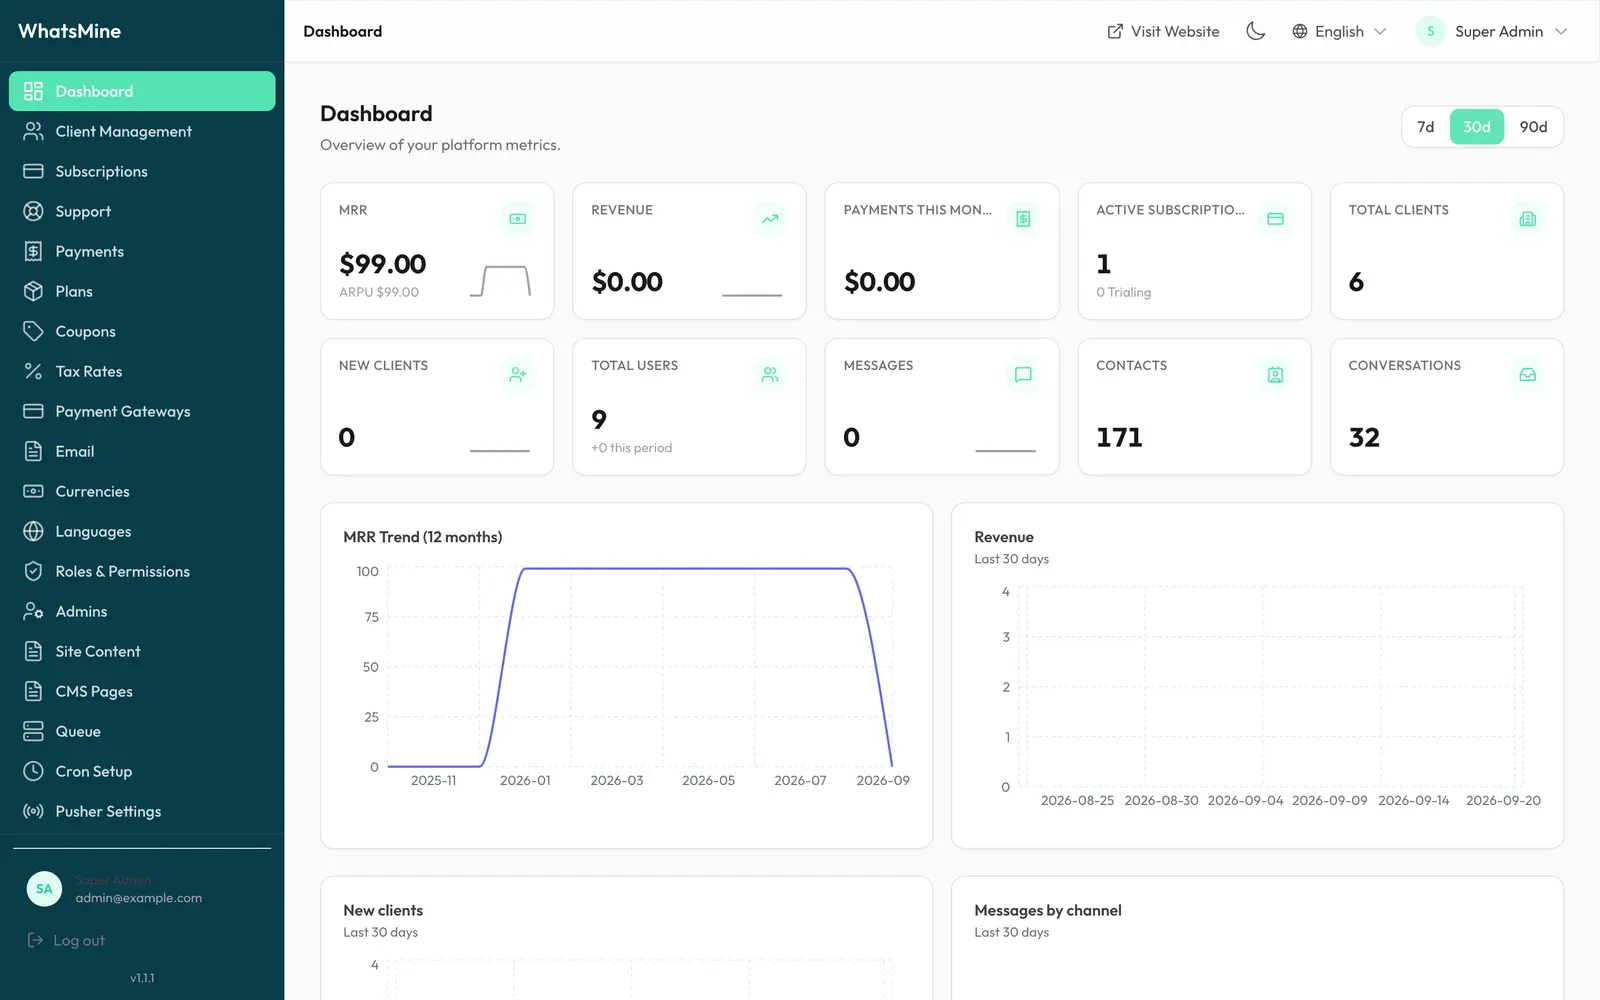1600x1000 pixels.
Task: Click the New Clients user-plus icon
Action: pos(518,375)
